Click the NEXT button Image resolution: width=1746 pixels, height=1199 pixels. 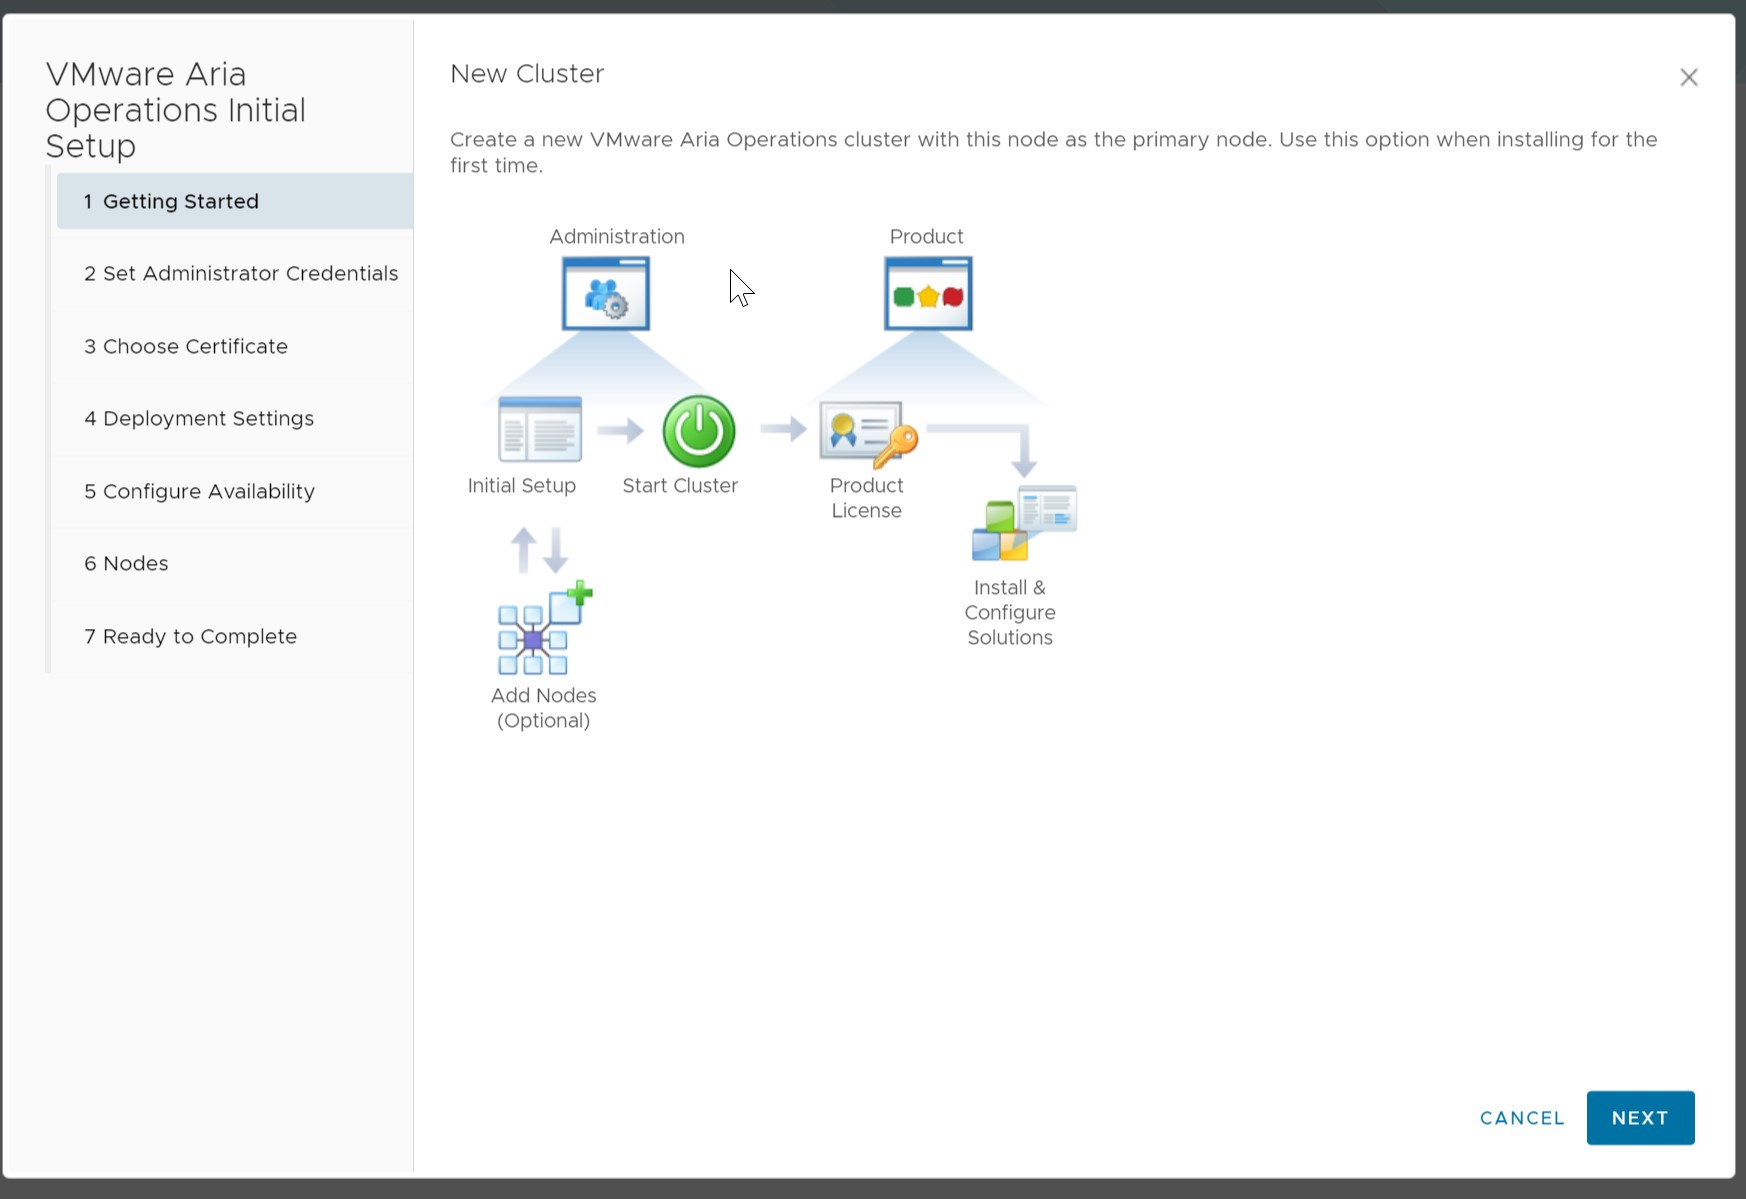pyautogui.click(x=1640, y=1118)
